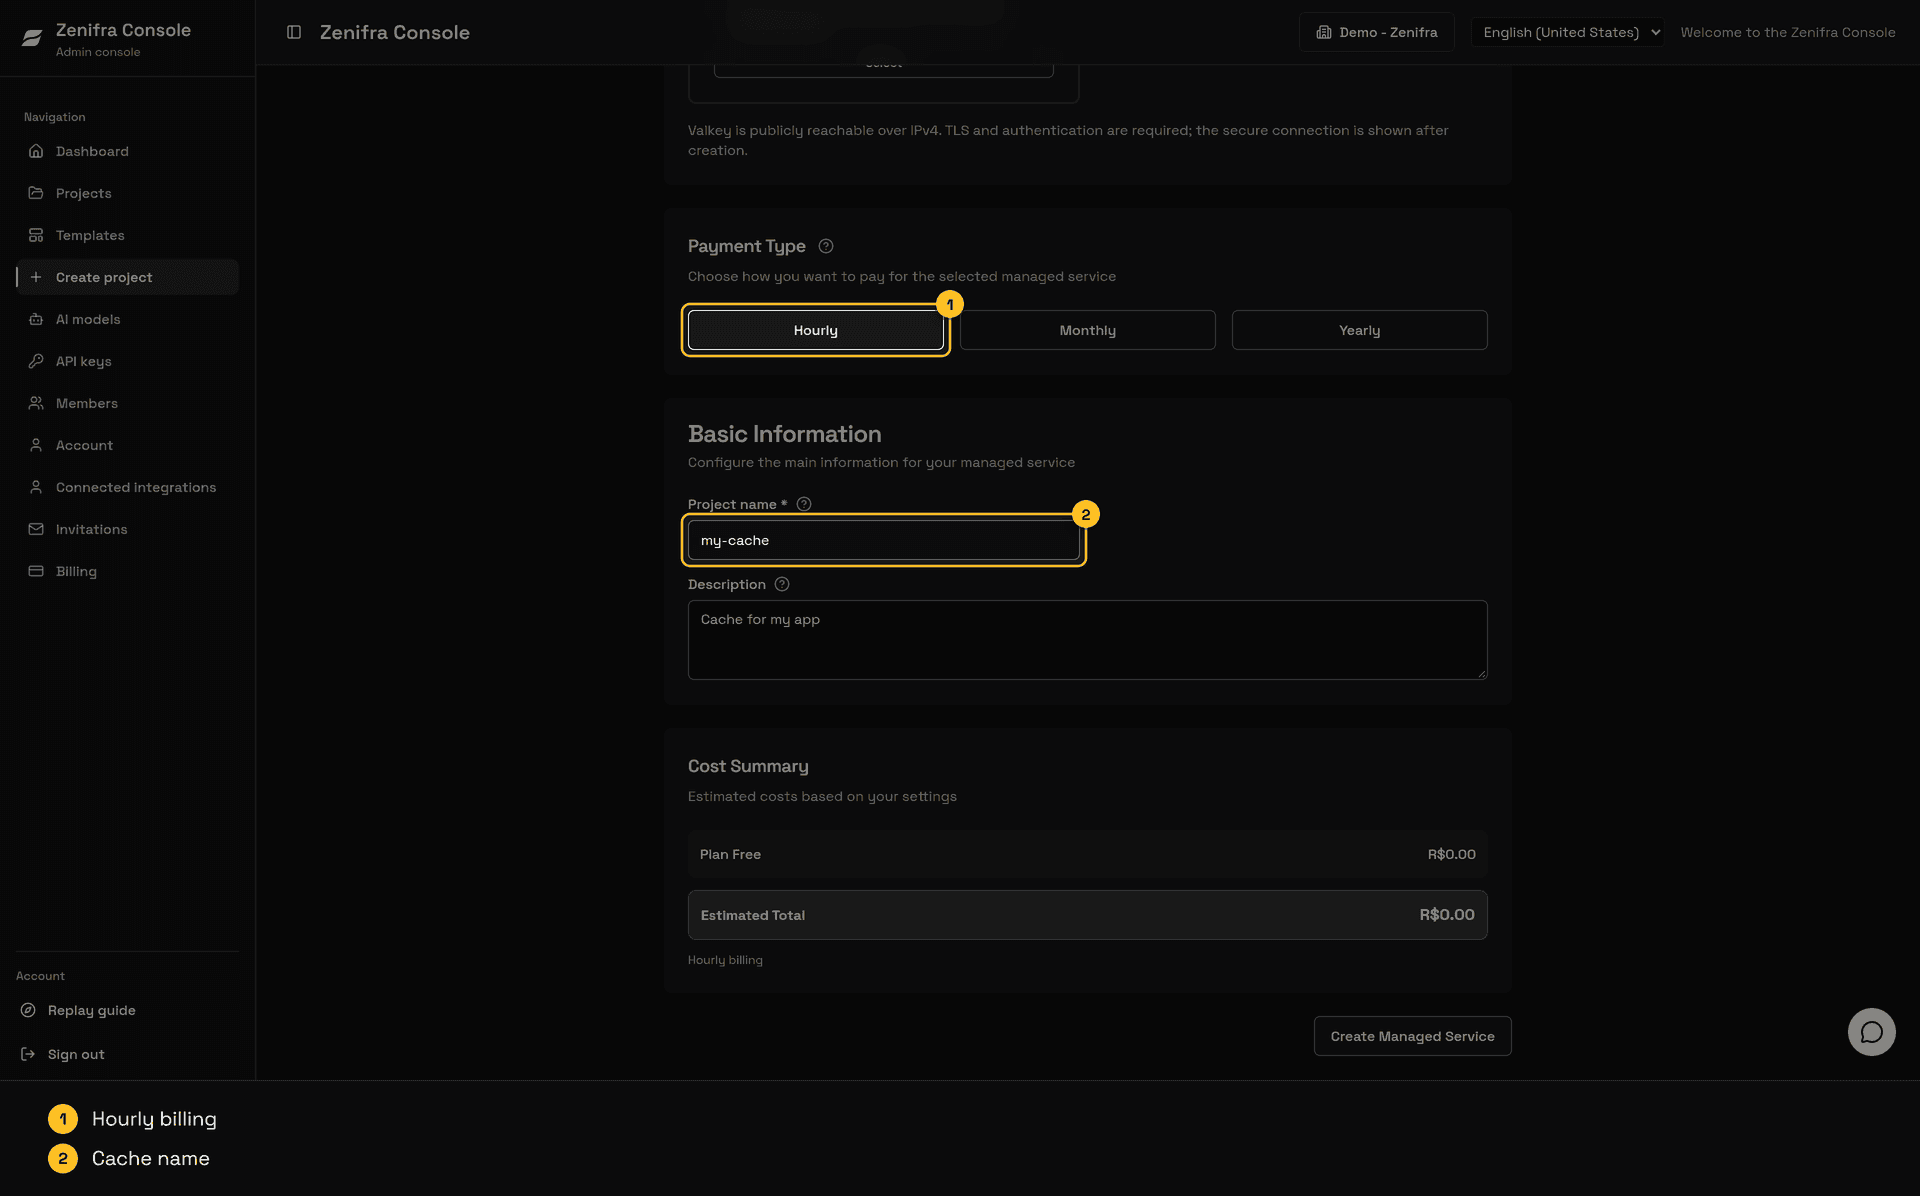1920x1196 pixels.
Task: Click the Project name help icon
Action: [804, 504]
